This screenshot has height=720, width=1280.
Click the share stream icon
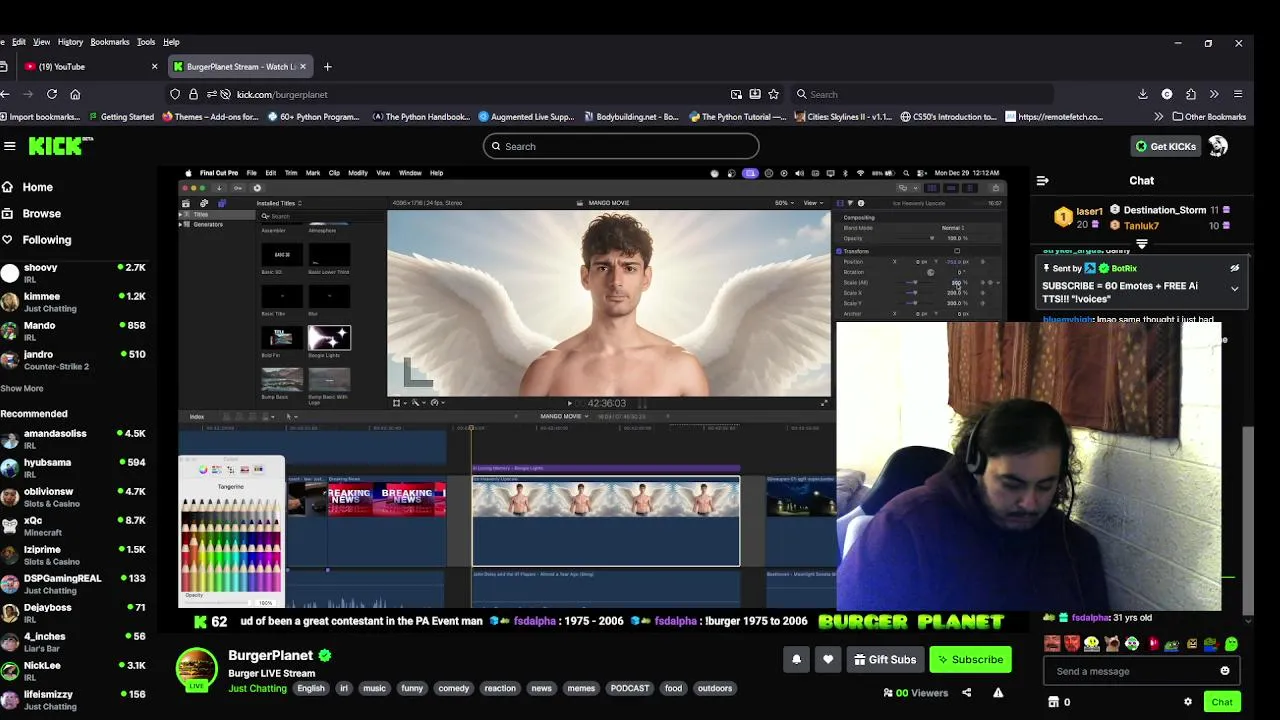[966, 692]
